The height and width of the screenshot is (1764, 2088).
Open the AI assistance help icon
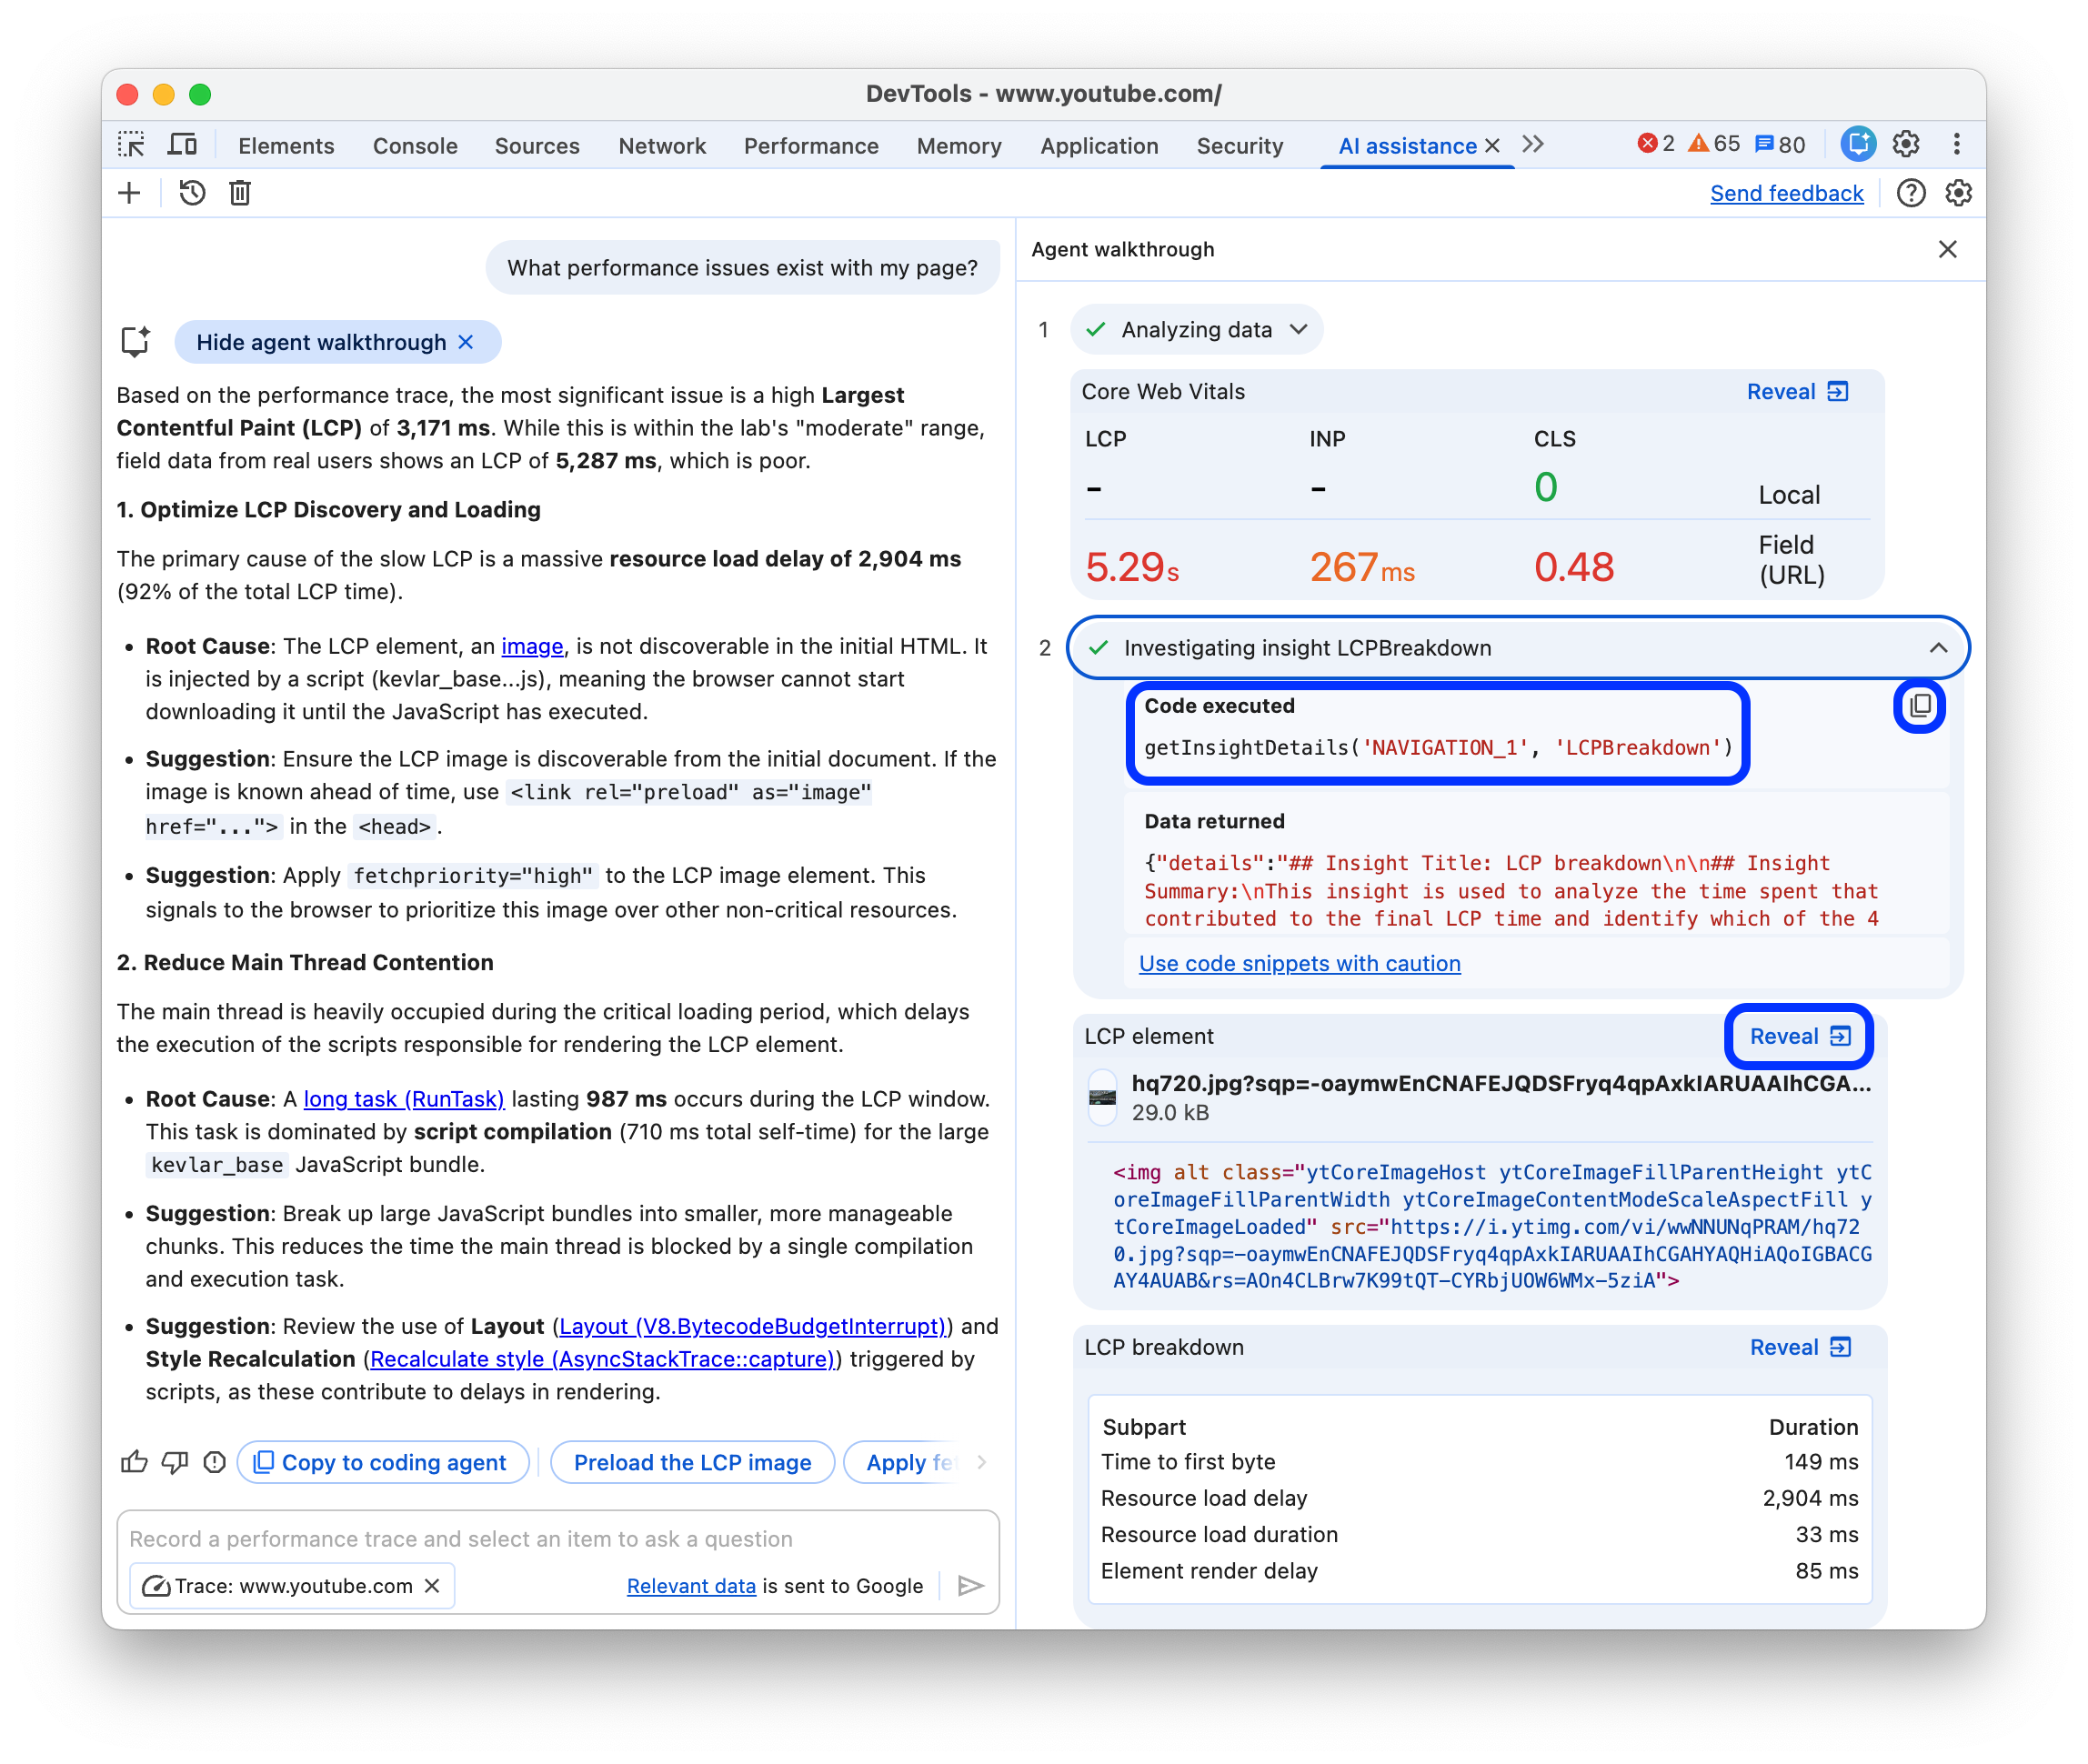pyautogui.click(x=1911, y=193)
